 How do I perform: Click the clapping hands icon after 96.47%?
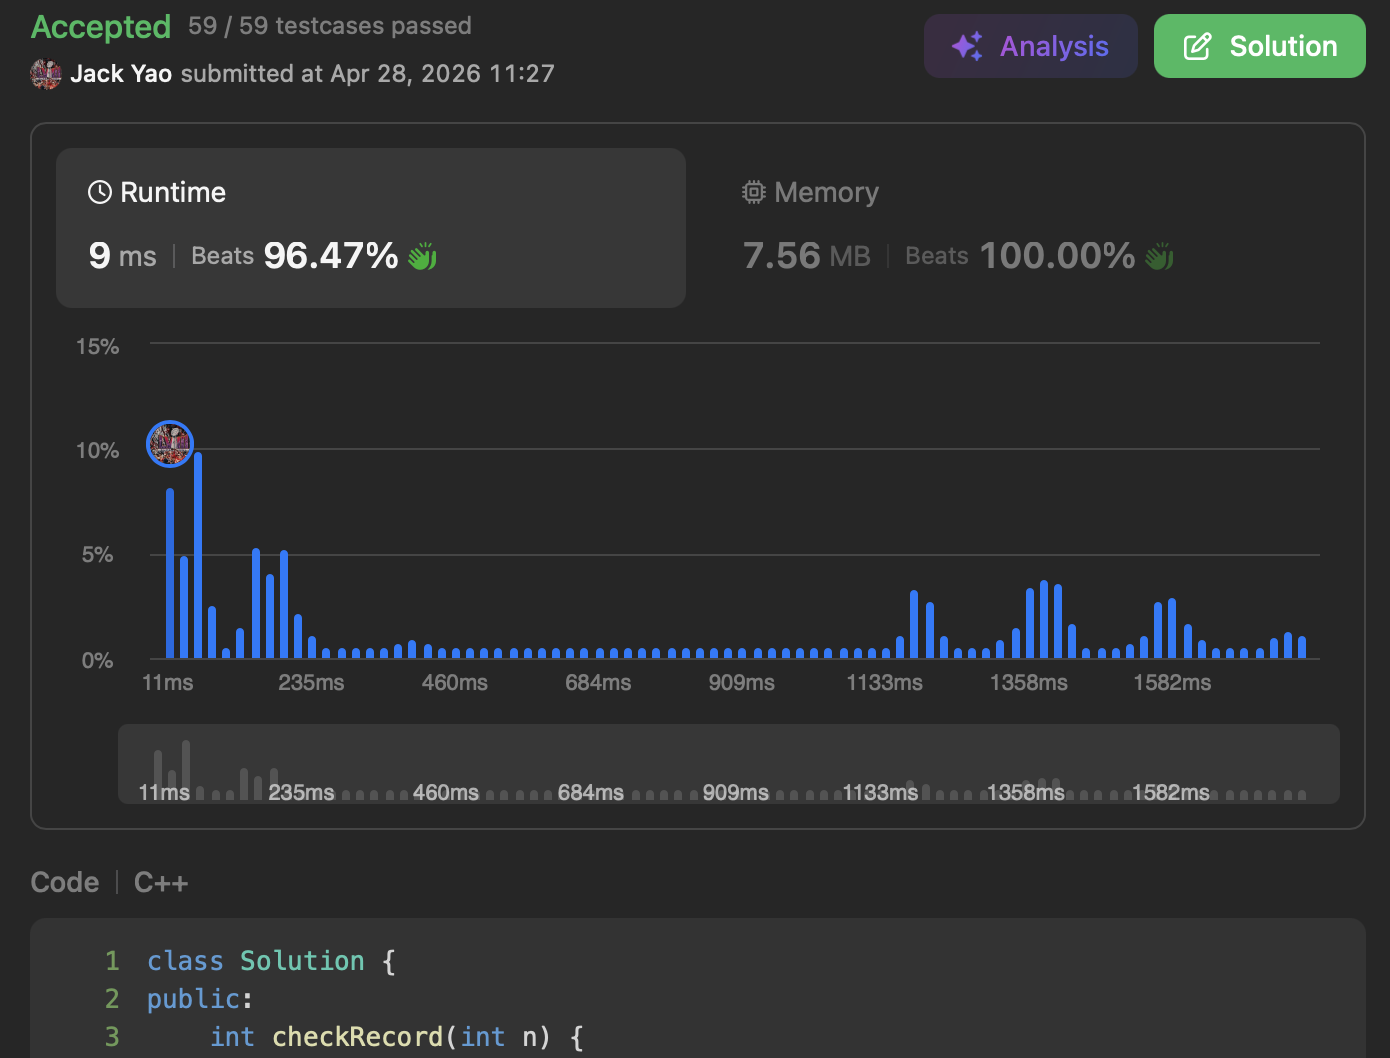click(423, 256)
